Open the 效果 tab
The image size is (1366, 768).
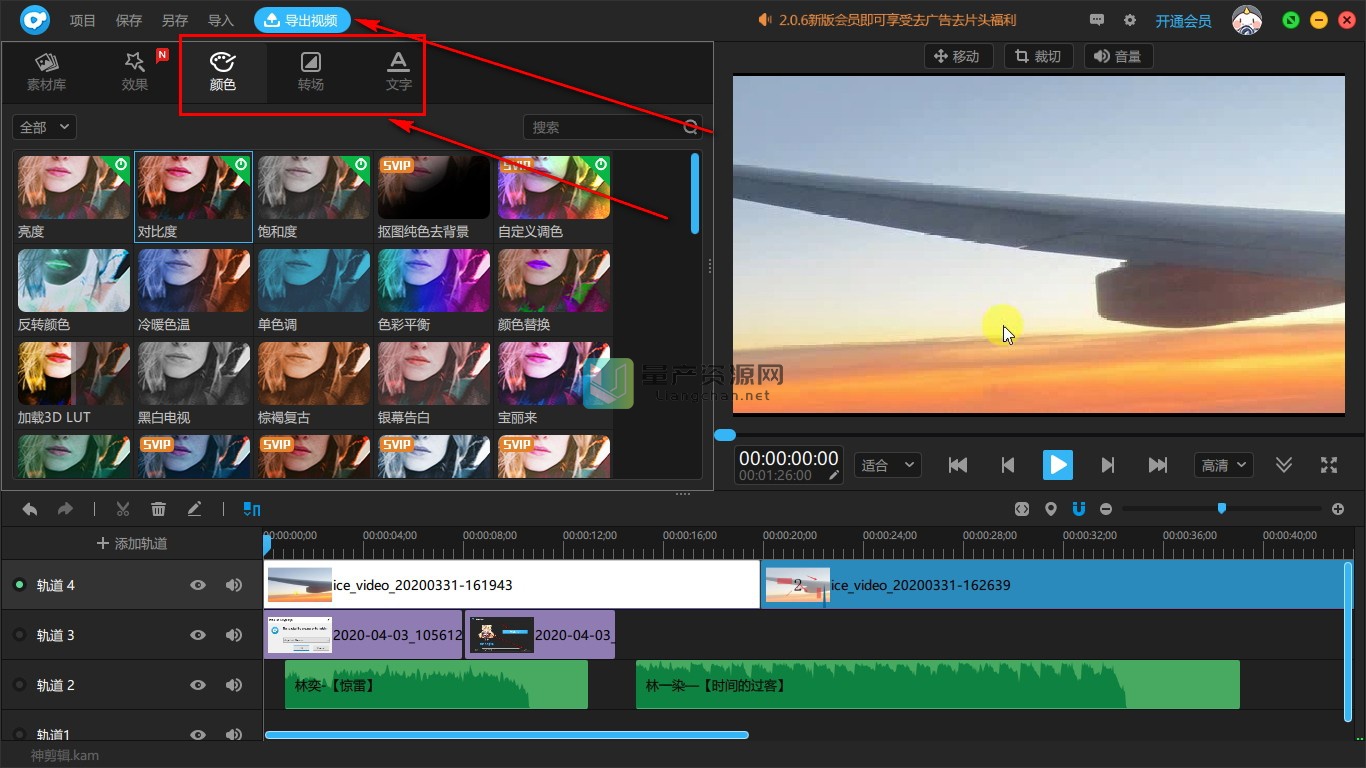point(135,72)
